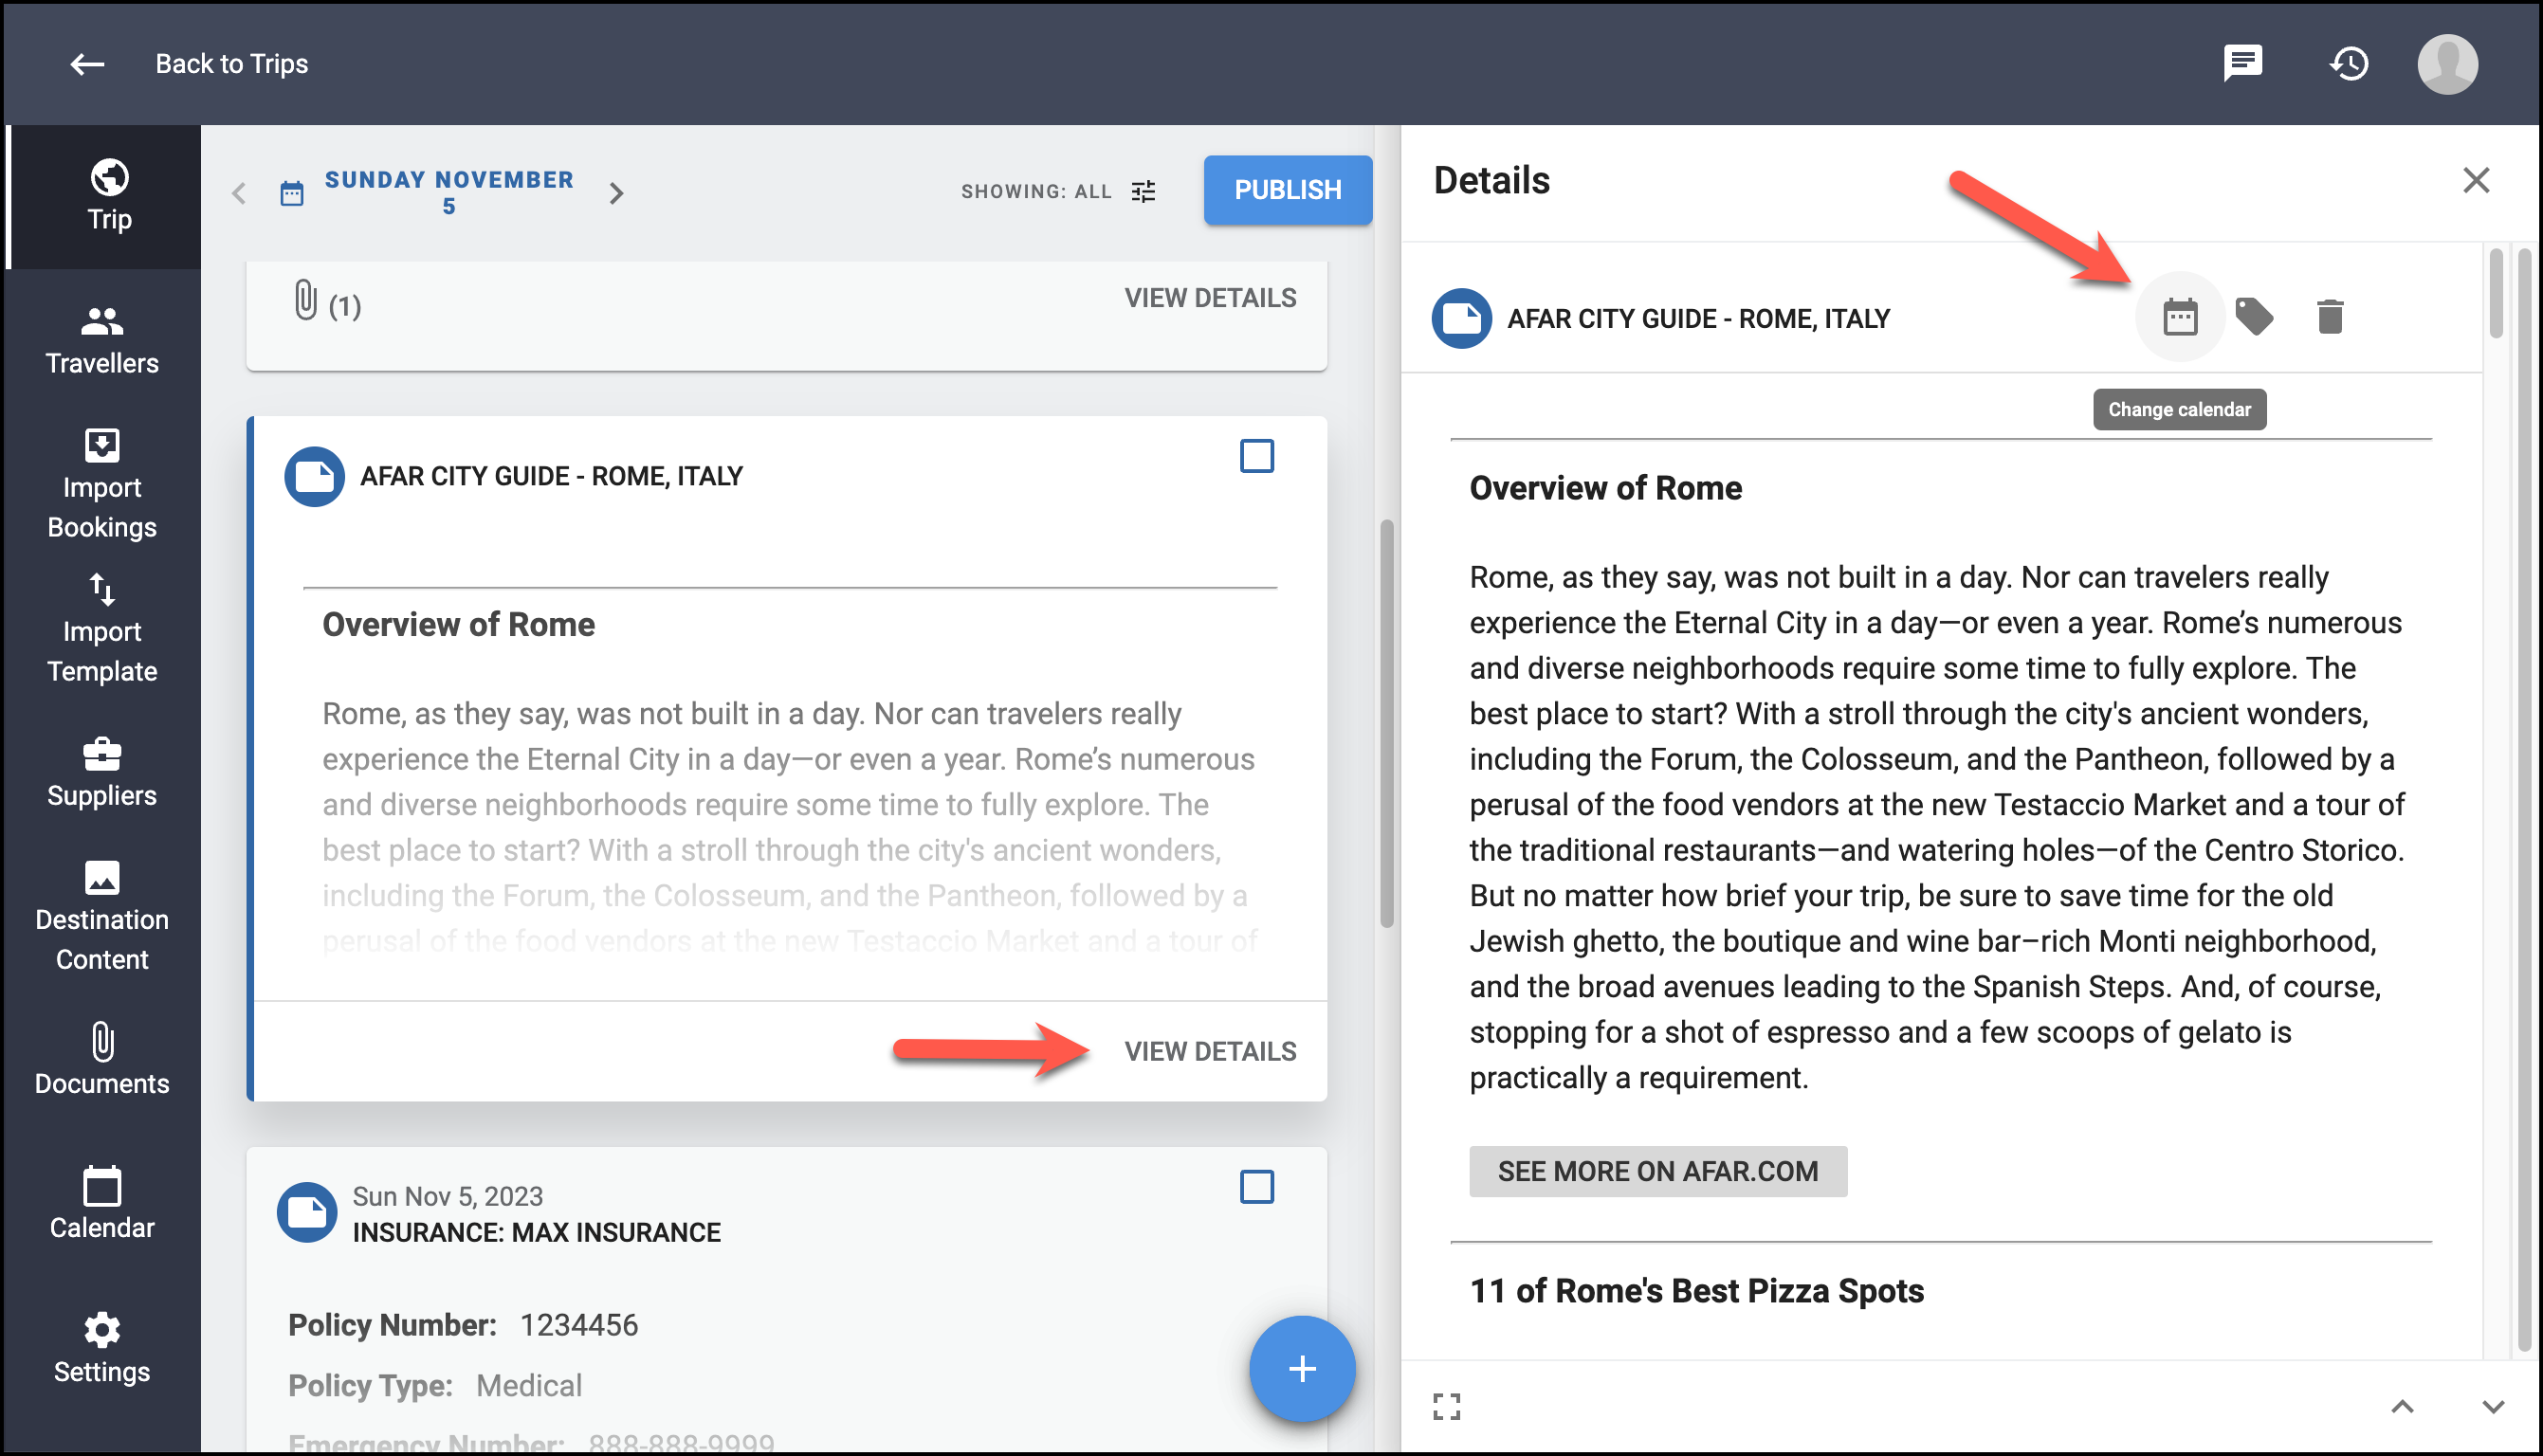This screenshot has height=1456, width=2543.
Task: Click the Overview of Rome heading in Details
Action: coord(1605,488)
